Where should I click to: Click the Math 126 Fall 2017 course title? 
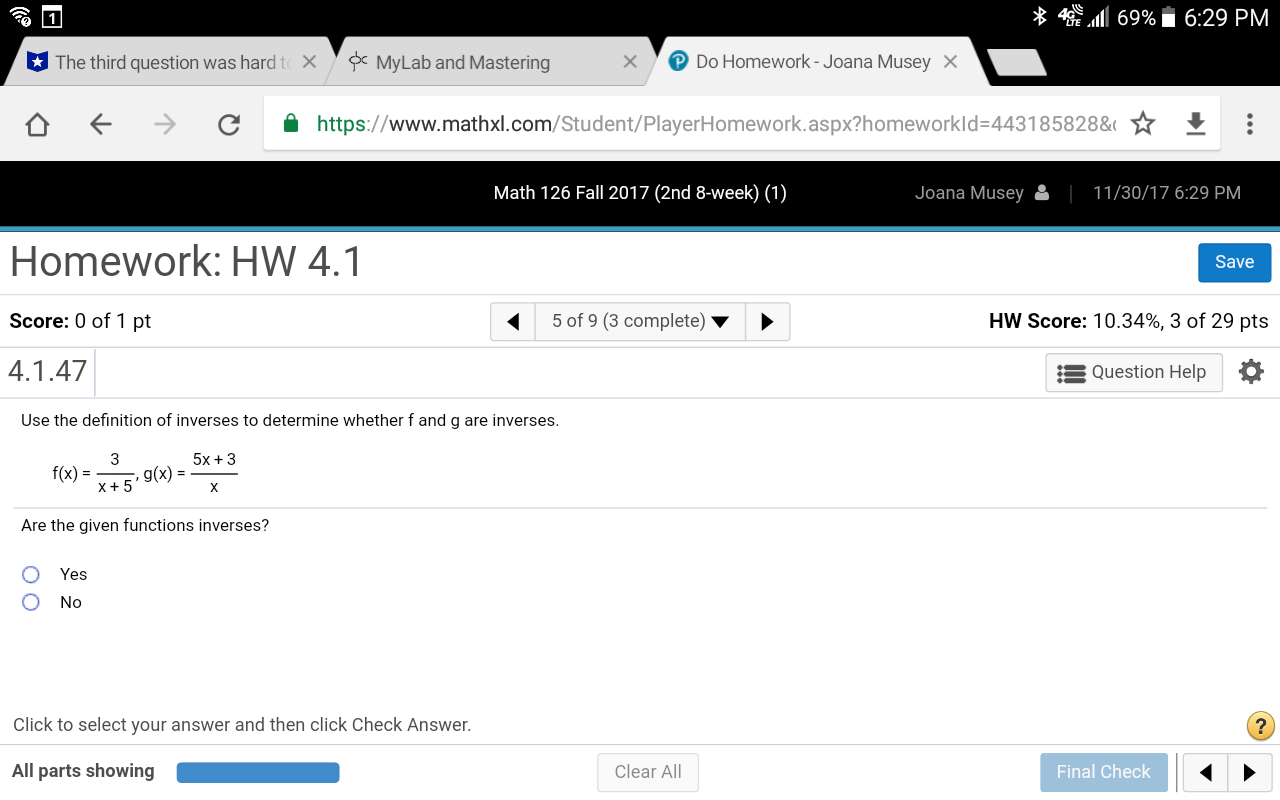pos(640,193)
